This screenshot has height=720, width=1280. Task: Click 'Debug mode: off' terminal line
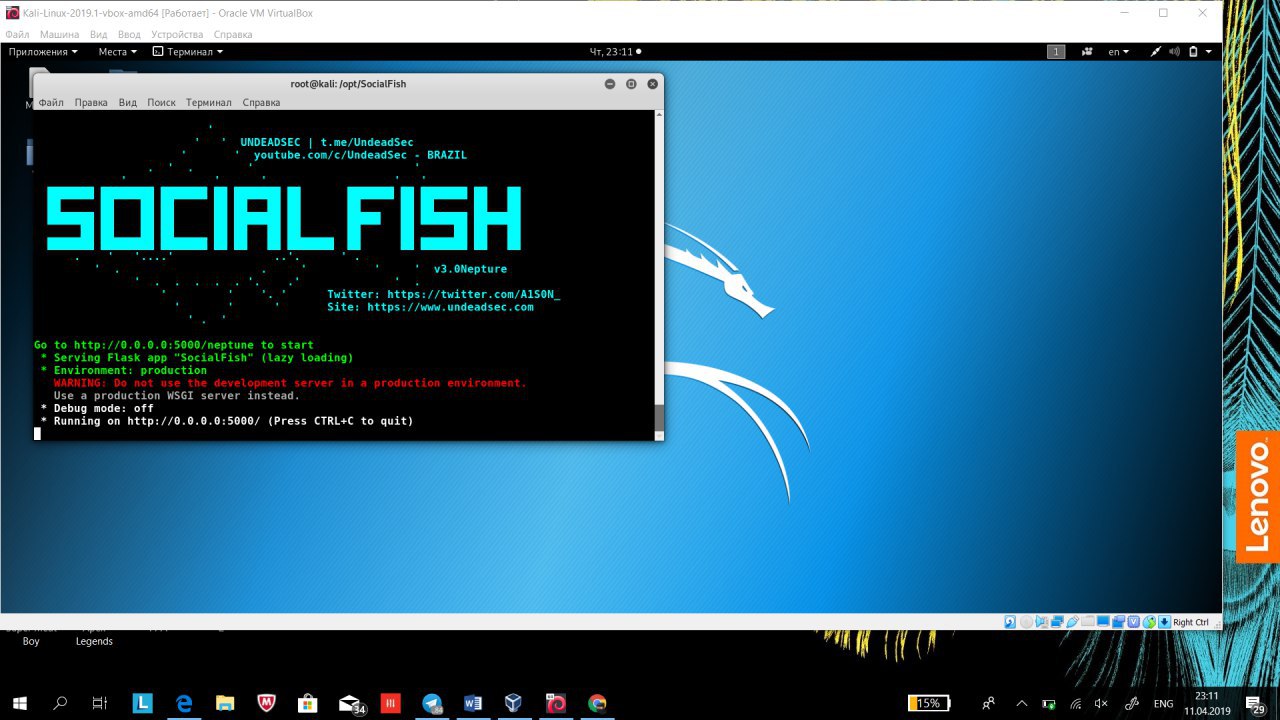point(97,408)
